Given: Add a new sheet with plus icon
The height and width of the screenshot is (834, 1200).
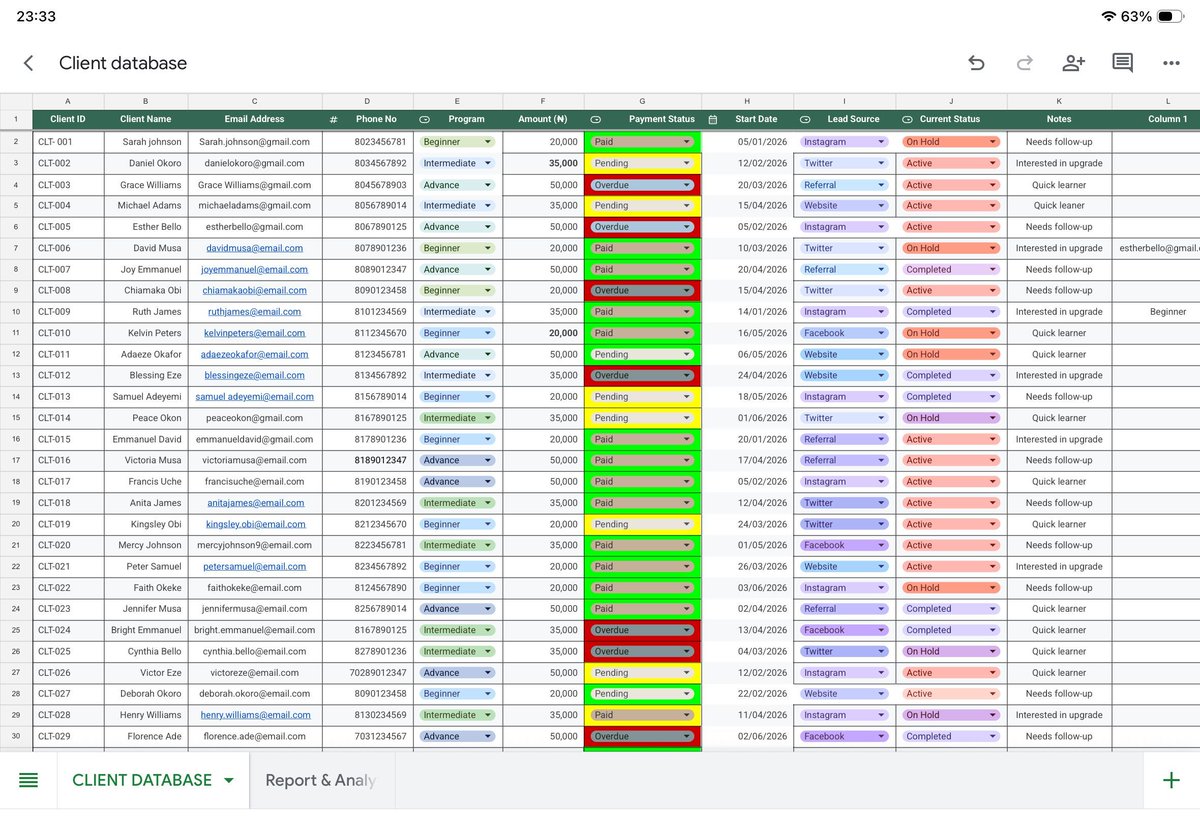Looking at the screenshot, I should pyautogui.click(x=1171, y=780).
